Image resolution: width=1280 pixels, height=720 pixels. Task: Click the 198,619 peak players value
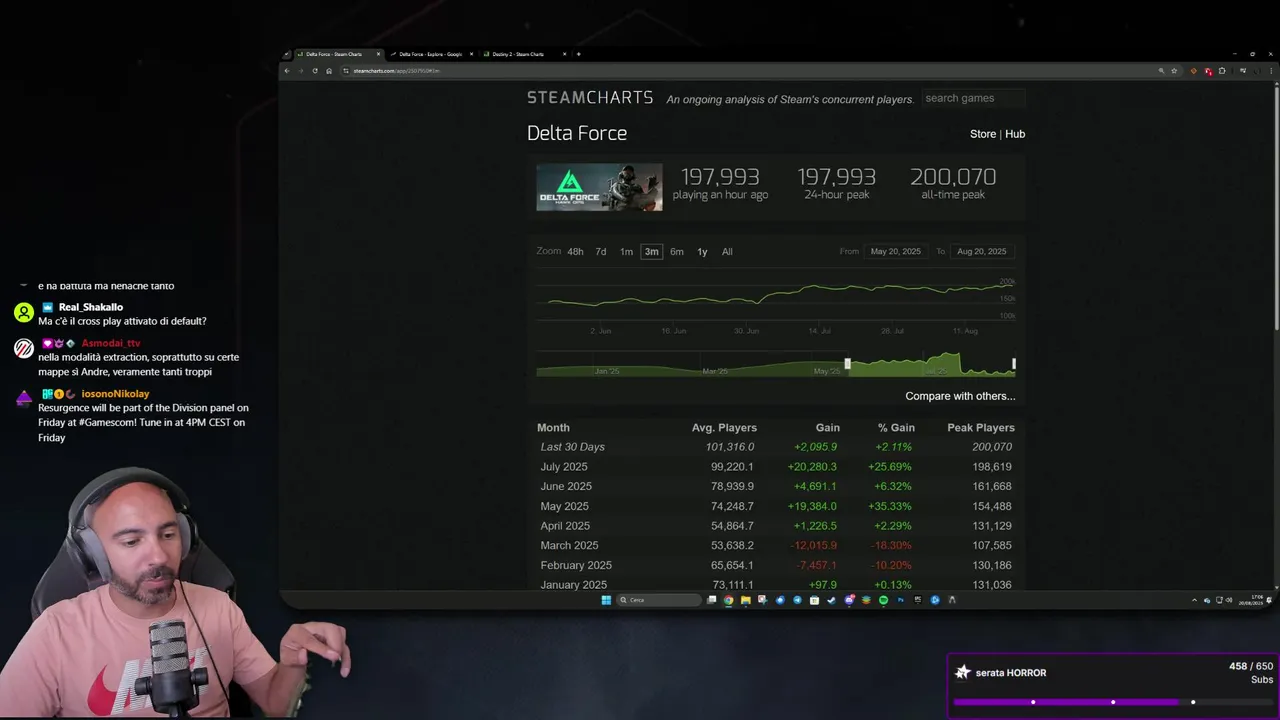(x=992, y=467)
